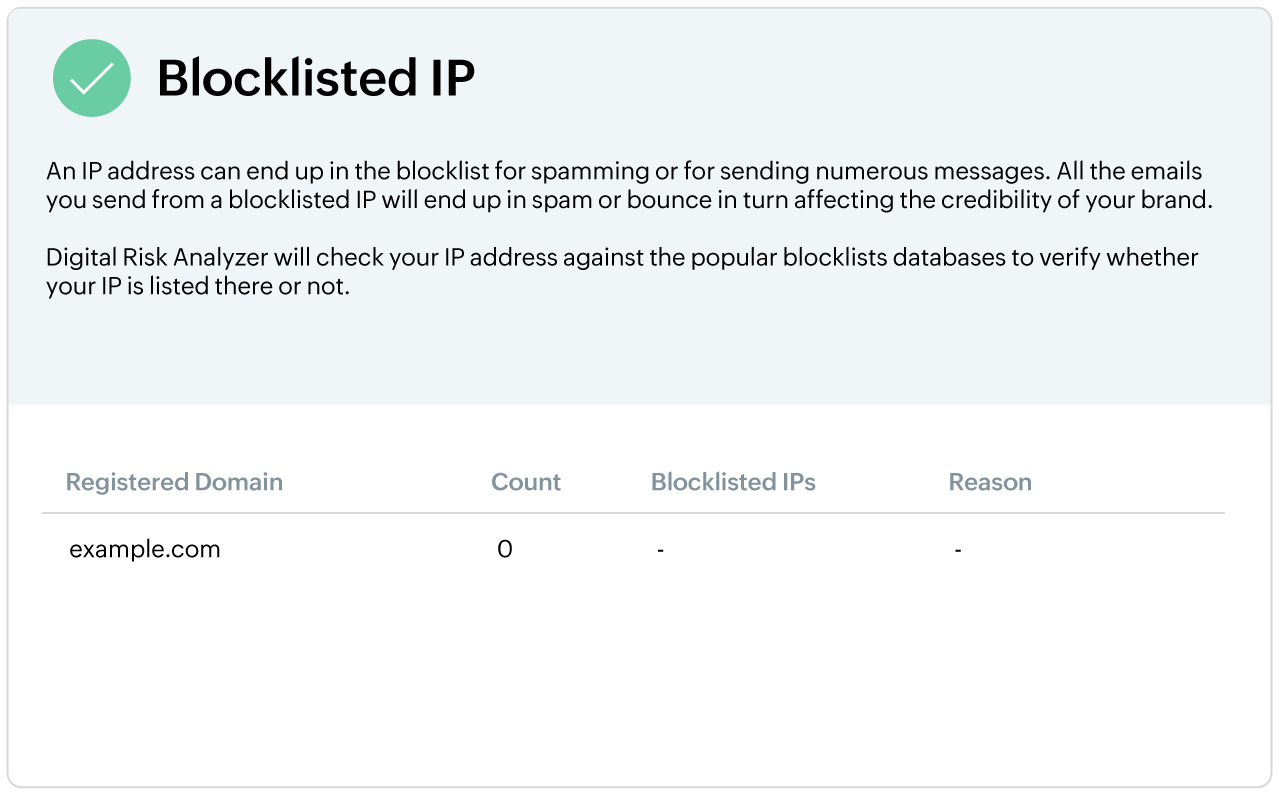Click the table header divider line
The width and height of the screenshot is (1279, 795).
632,513
